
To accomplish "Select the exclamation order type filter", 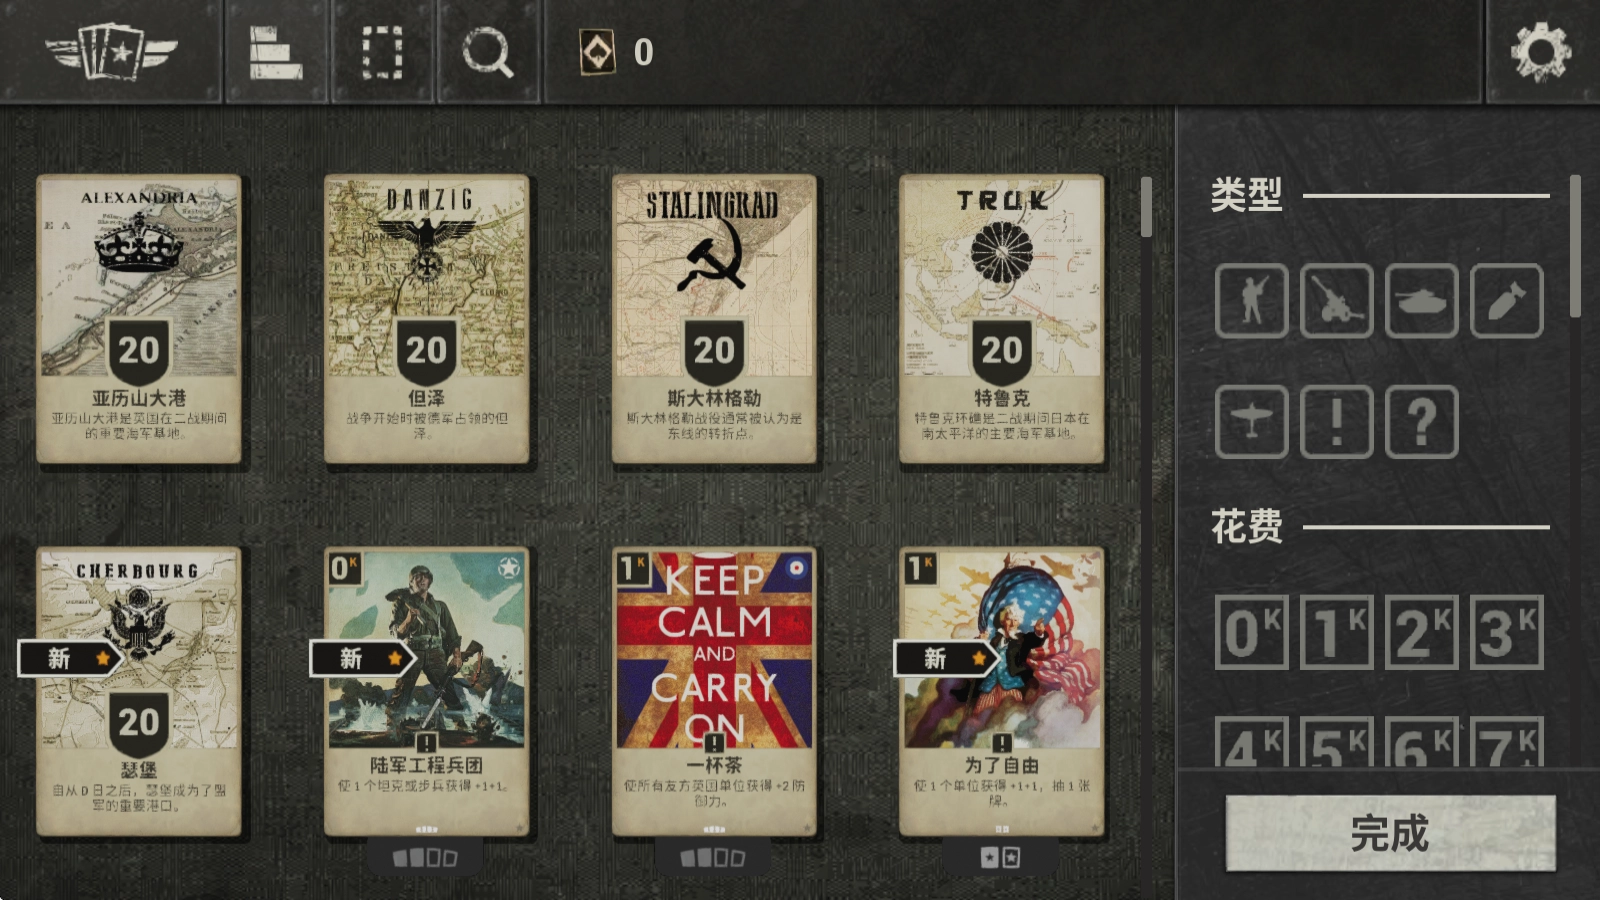I will (x=1336, y=422).
